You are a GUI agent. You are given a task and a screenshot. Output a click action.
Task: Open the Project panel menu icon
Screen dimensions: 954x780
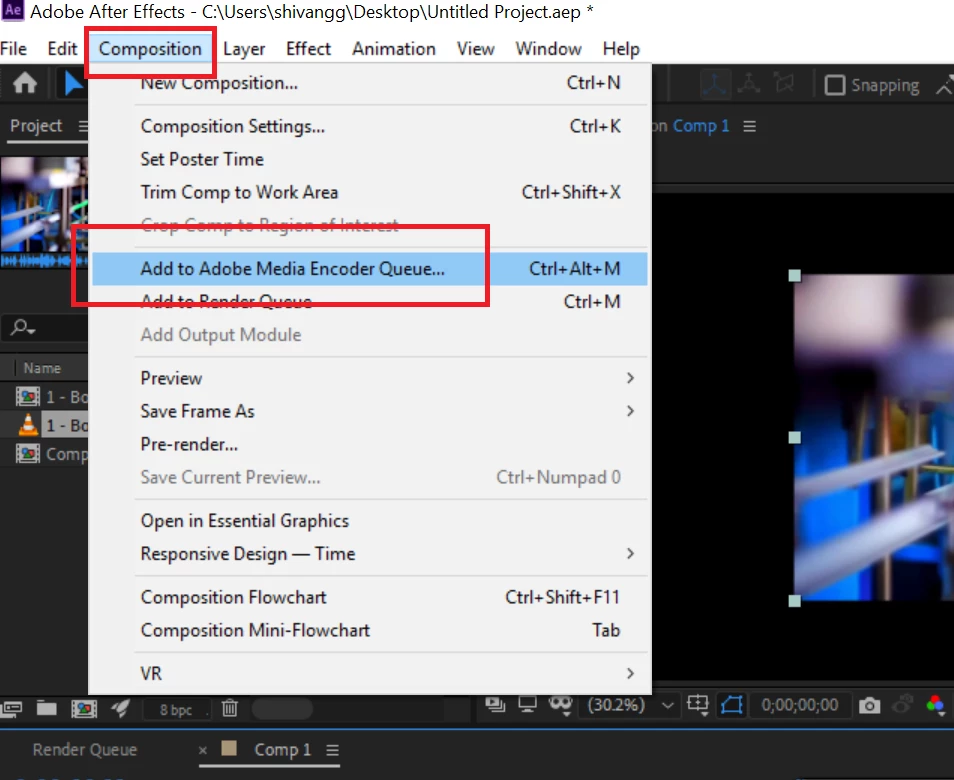click(83, 126)
